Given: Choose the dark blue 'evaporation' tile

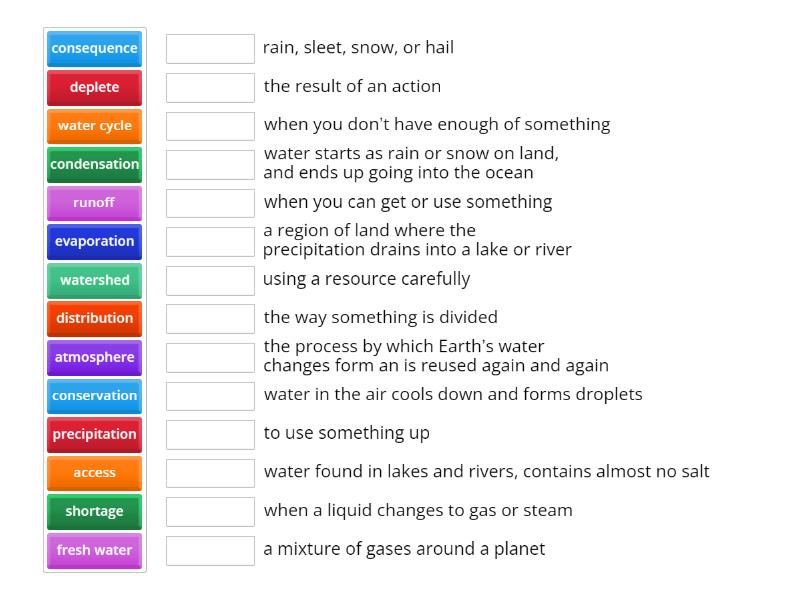Looking at the screenshot, I should tap(94, 241).
